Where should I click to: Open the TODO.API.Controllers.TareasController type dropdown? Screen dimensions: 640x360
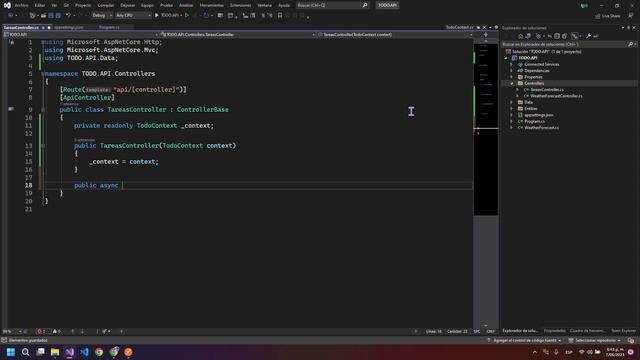[x=238, y=35]
